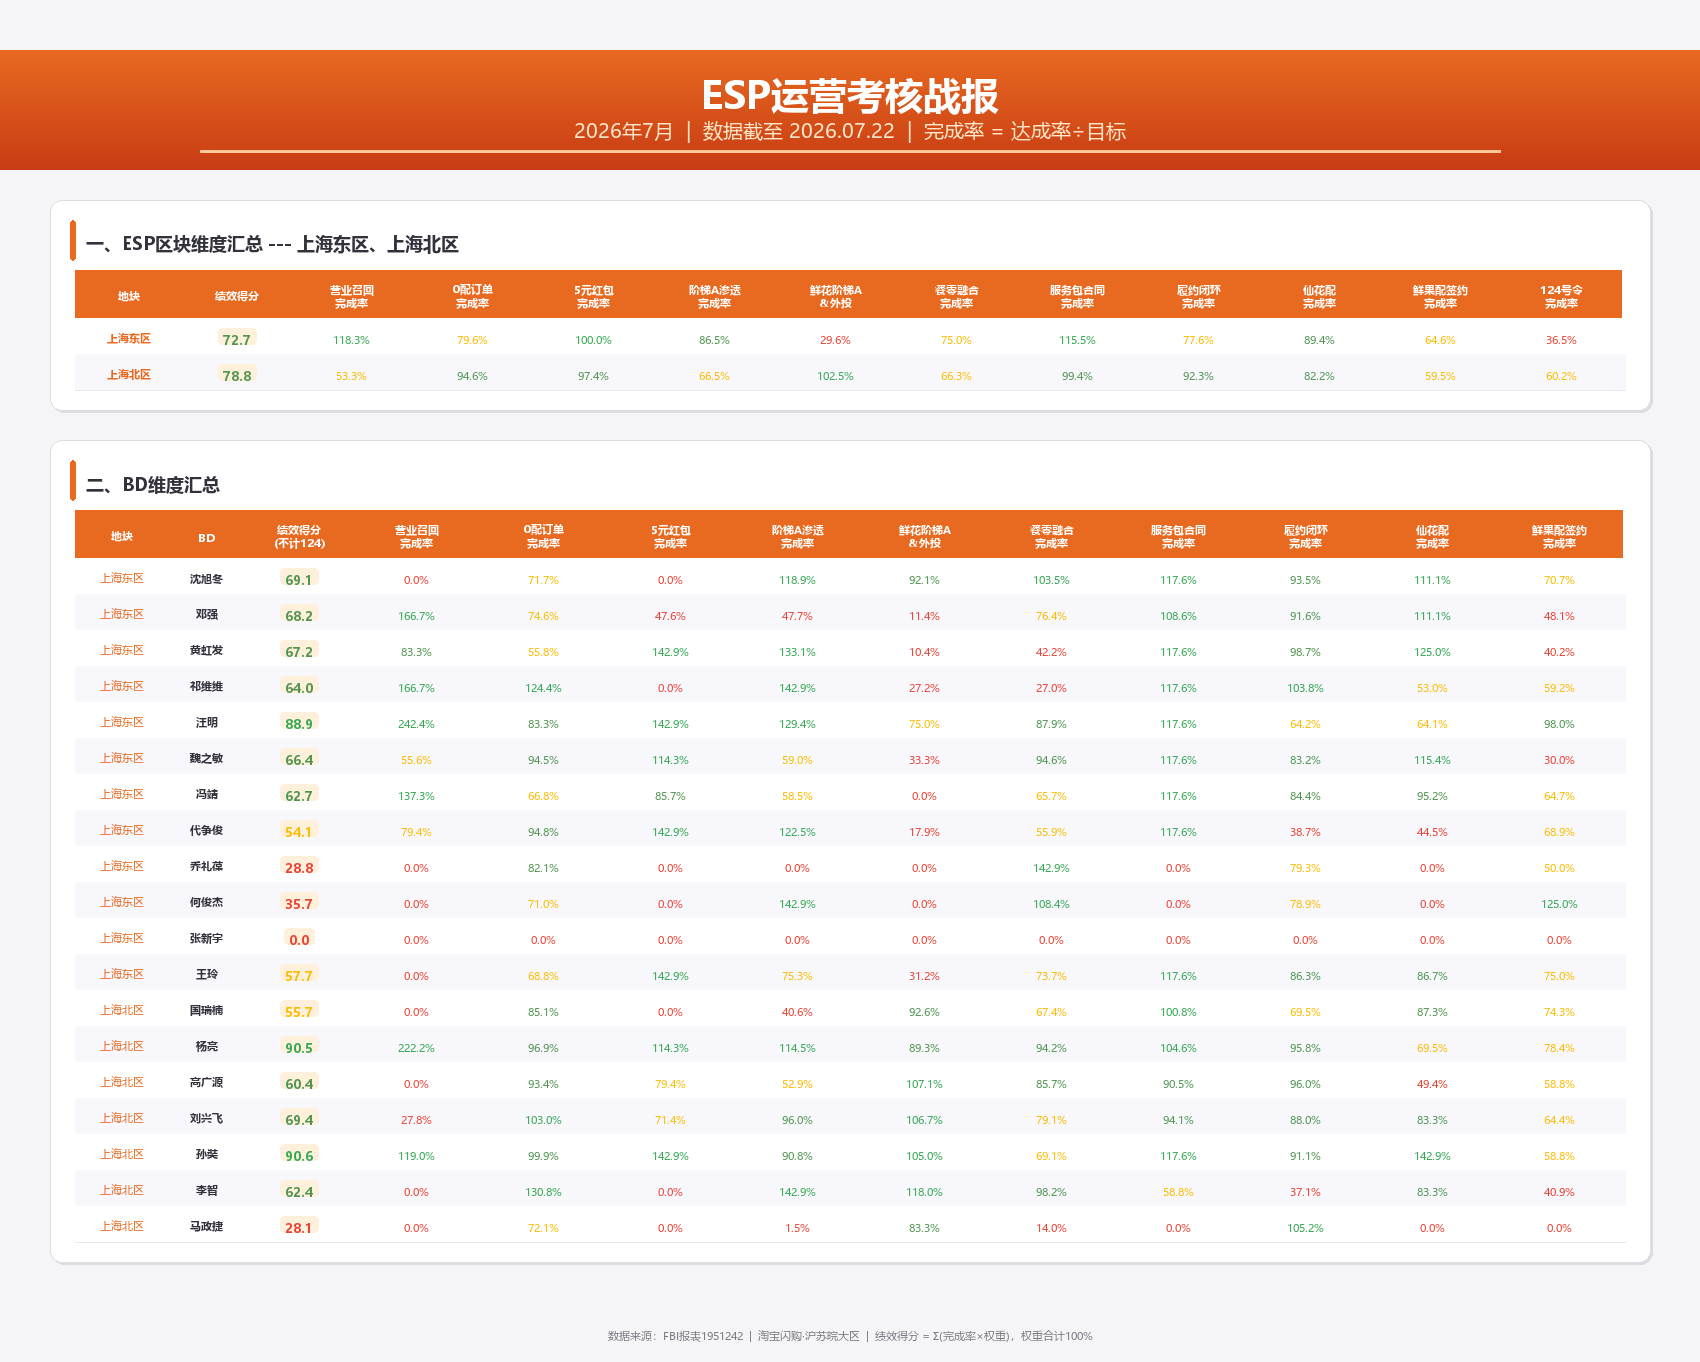The image size is (1700, 1362).
Task: Click BD name 孙英
Action: 207,1155
